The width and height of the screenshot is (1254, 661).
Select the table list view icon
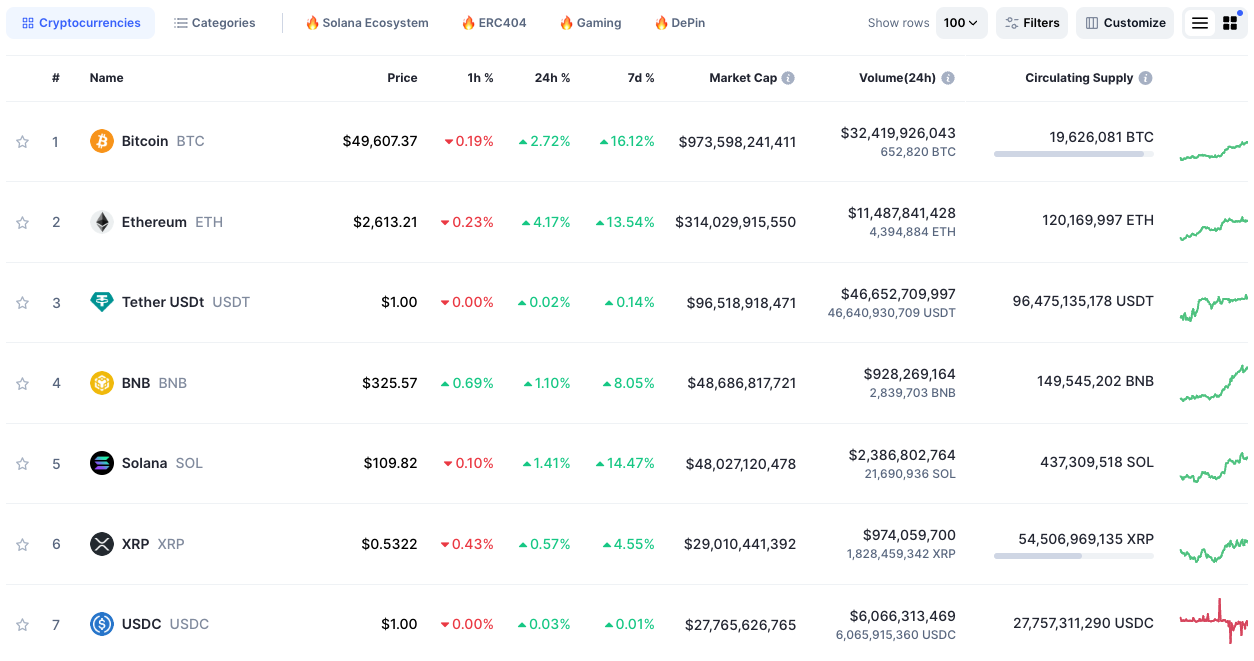point(1199,21)
